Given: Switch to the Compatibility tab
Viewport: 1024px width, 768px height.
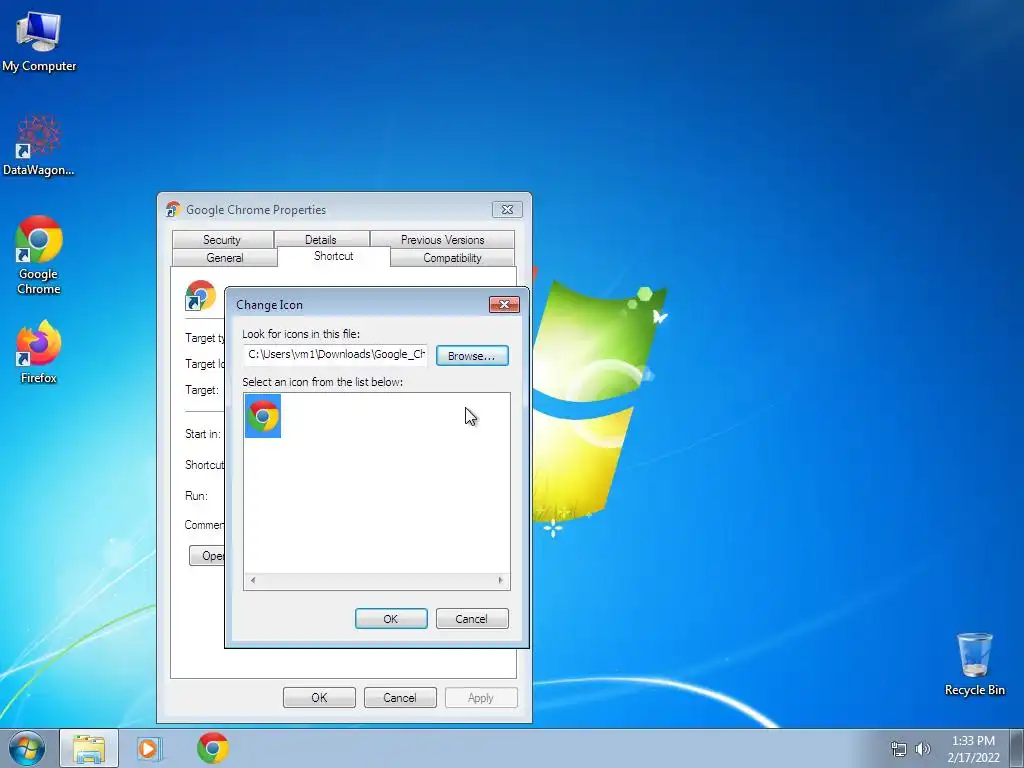Looking at the screenshot, I should click(x=452, y=258).
